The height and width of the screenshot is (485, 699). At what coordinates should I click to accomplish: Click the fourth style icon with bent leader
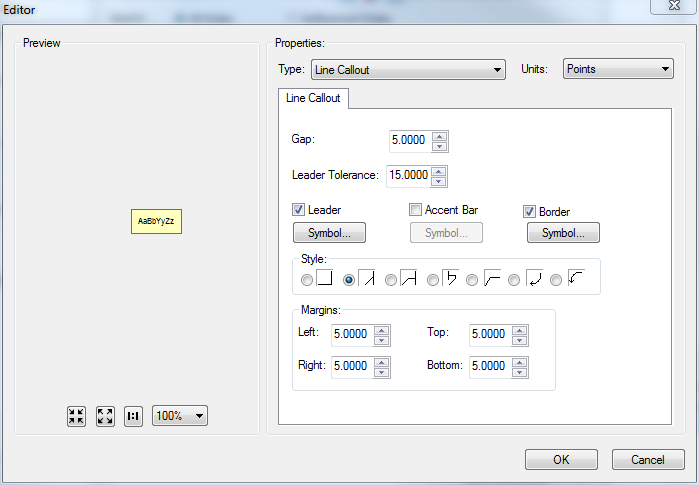point(450,277)
